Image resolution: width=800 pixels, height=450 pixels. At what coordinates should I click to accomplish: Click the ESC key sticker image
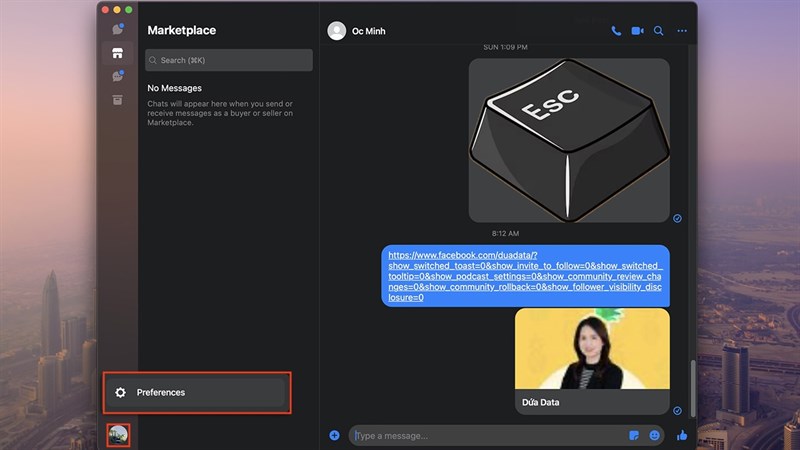[x=568, y=140]
